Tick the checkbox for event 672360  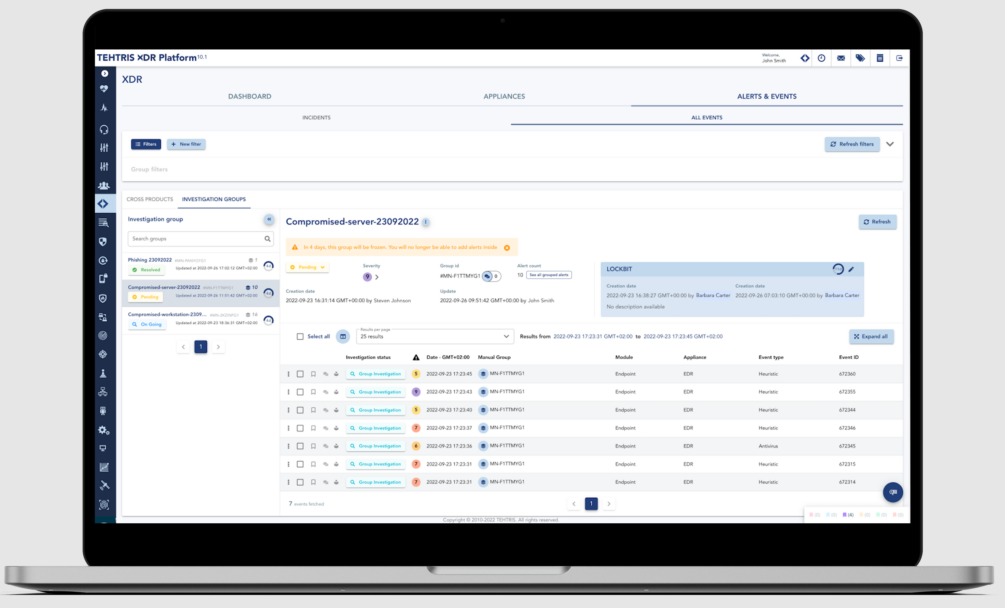[300, 374]
